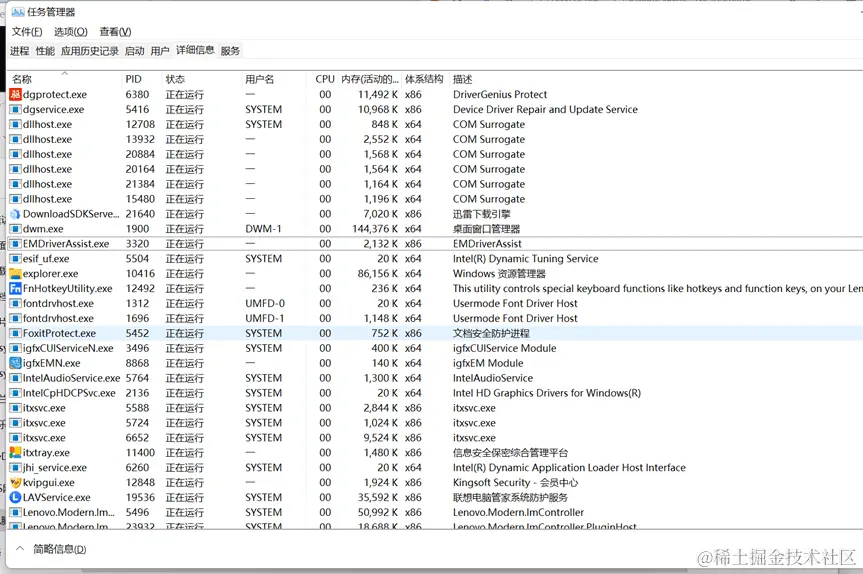863x574 pixels.
Task: Click the esif_uf.exe process icon
Action: pos(15,259)
